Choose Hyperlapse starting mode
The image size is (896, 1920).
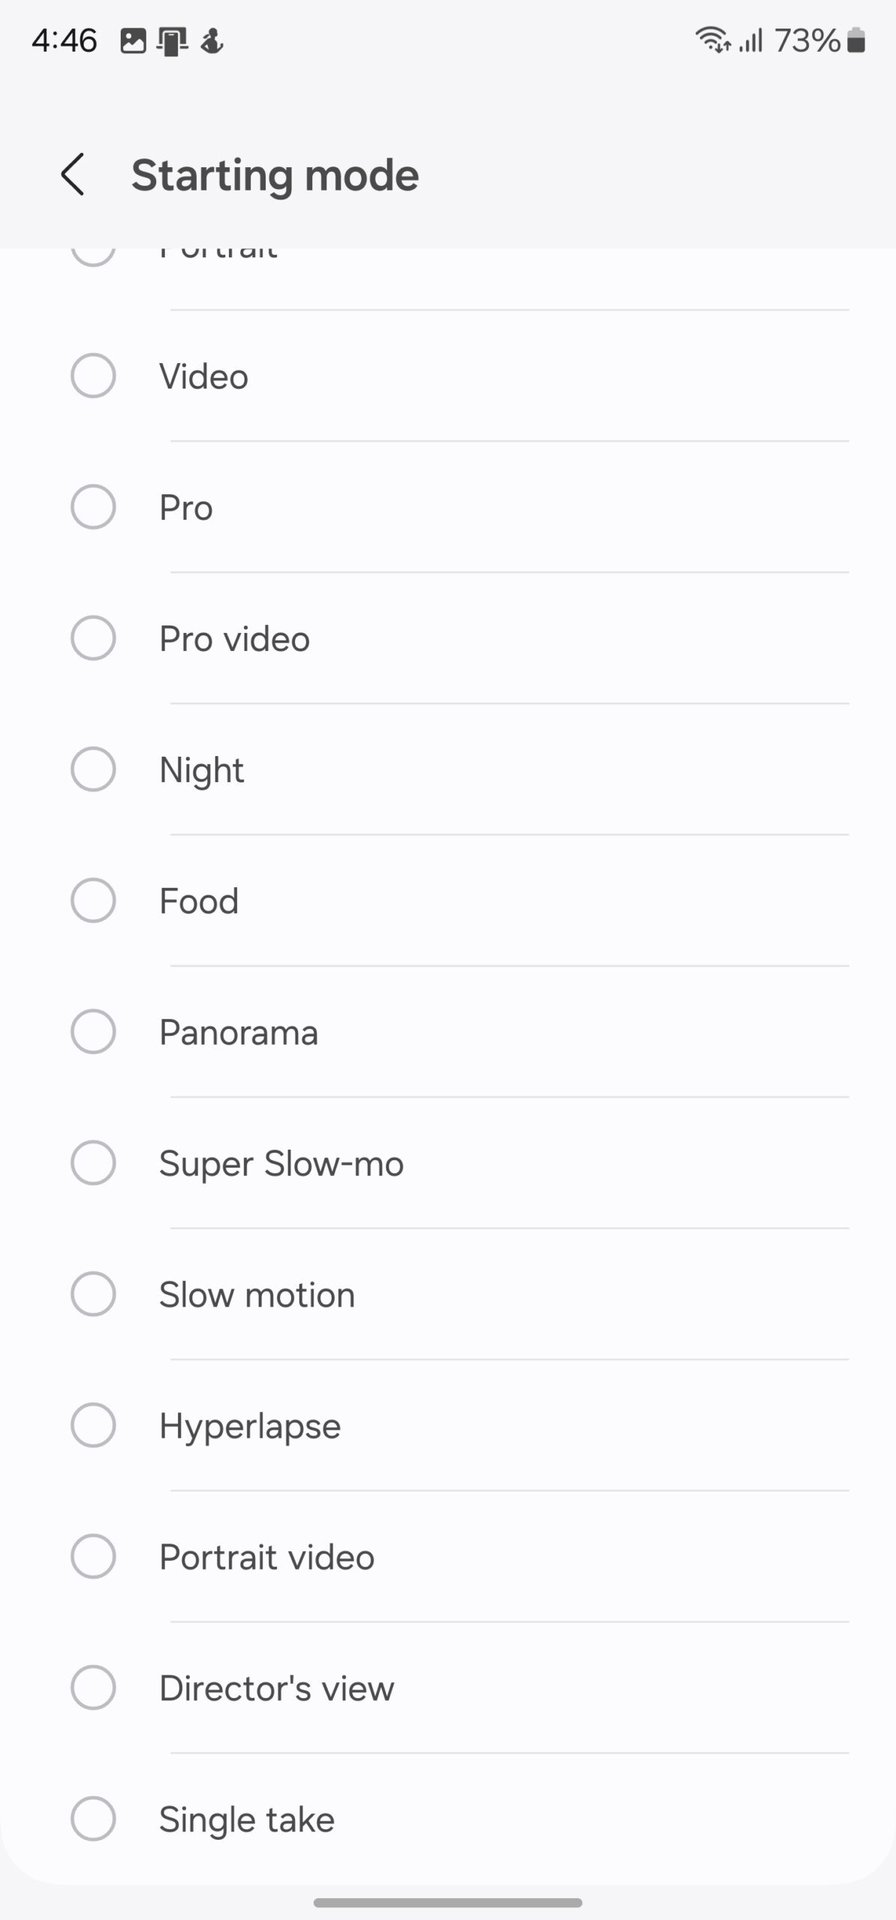[x=93, y=1425]
